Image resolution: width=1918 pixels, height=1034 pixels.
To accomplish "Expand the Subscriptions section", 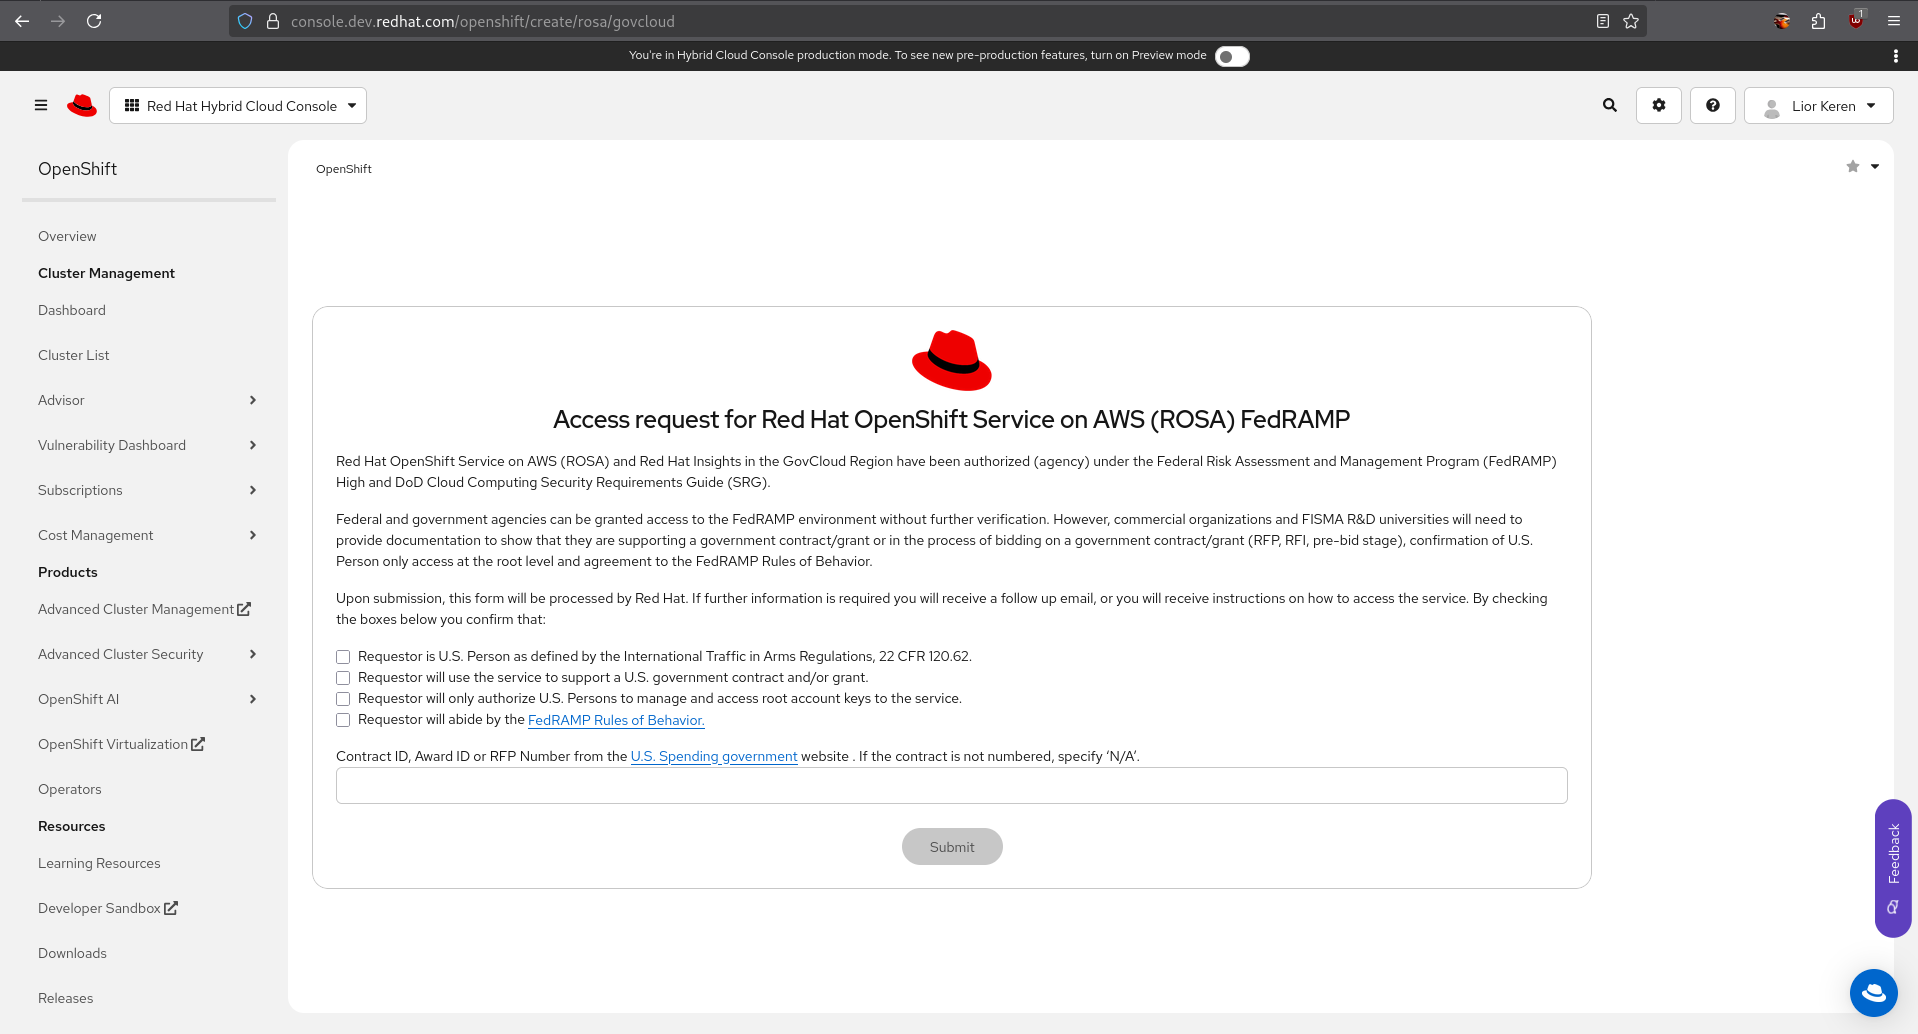I will 148,490.
